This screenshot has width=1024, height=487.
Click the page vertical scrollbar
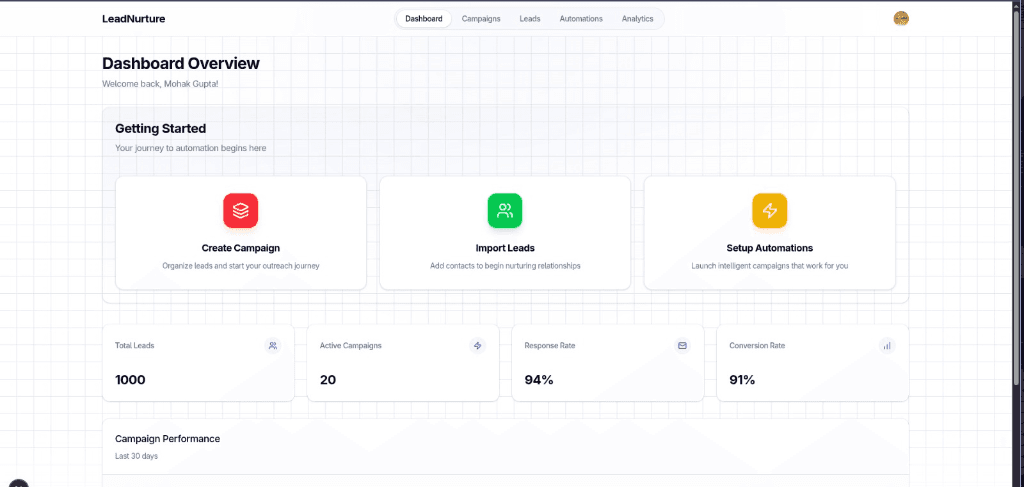(x=1018, y=196)
